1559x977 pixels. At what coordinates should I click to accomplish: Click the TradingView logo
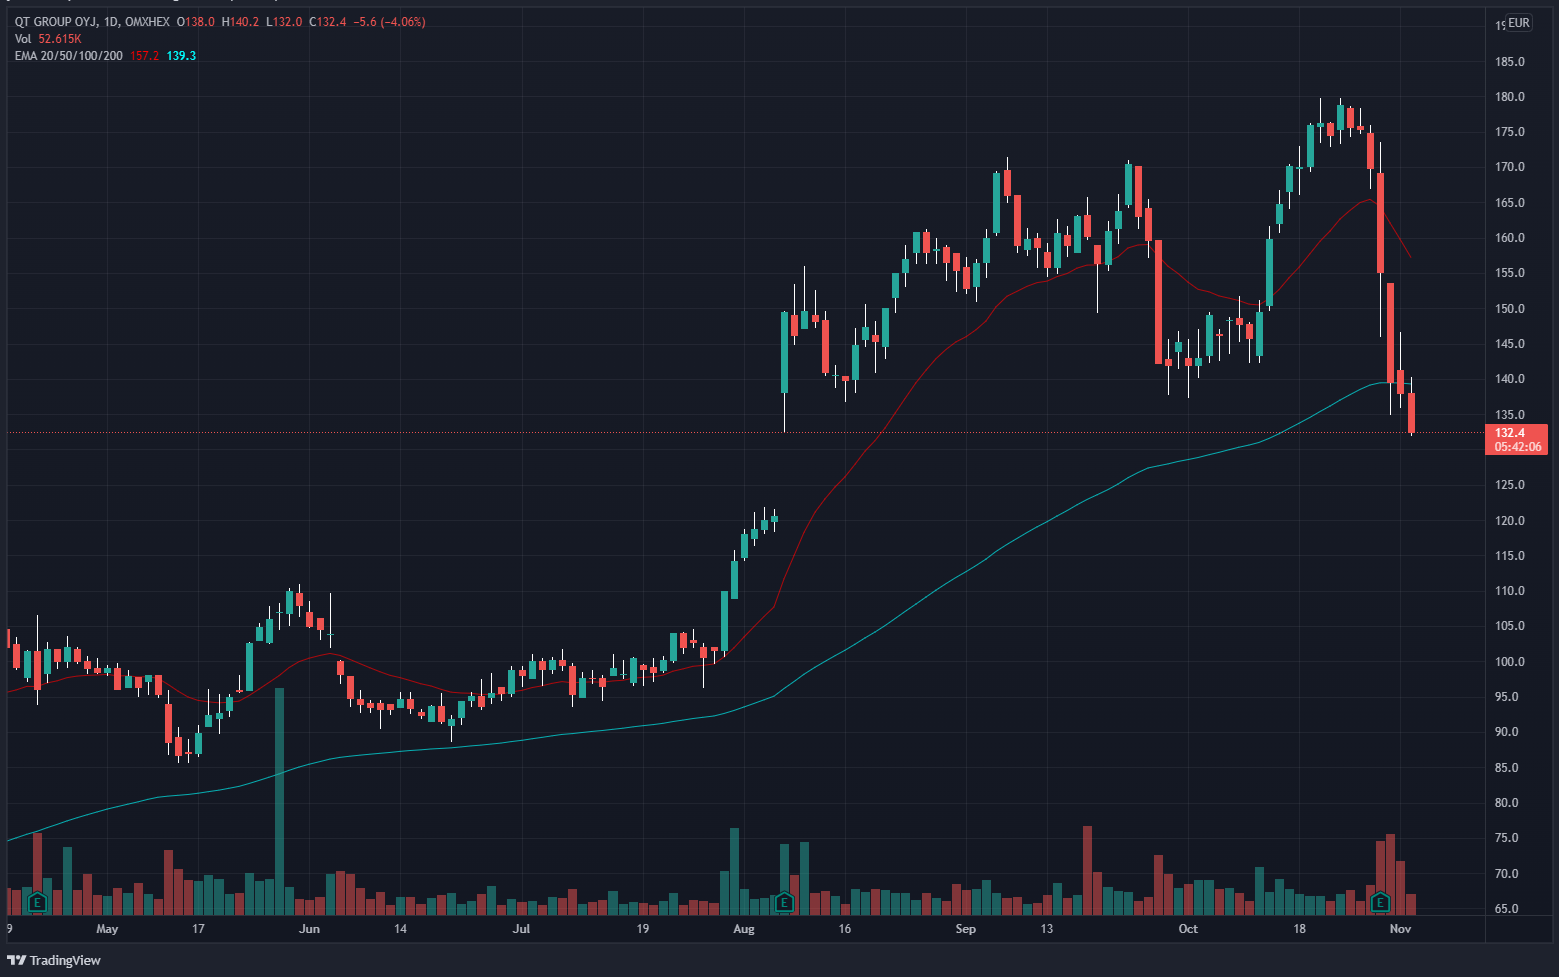click(58, 960)
